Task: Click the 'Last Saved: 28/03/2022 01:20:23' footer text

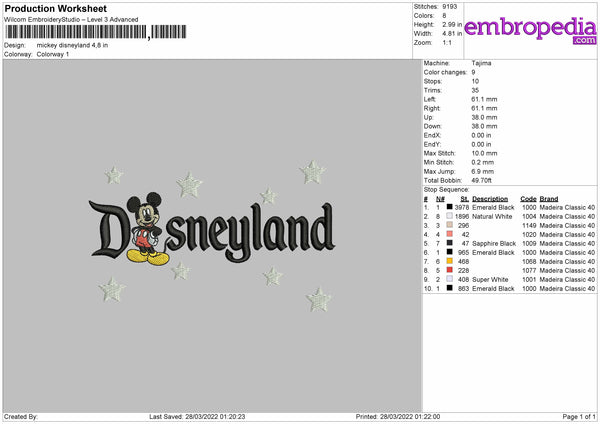Action: point(197,417)
